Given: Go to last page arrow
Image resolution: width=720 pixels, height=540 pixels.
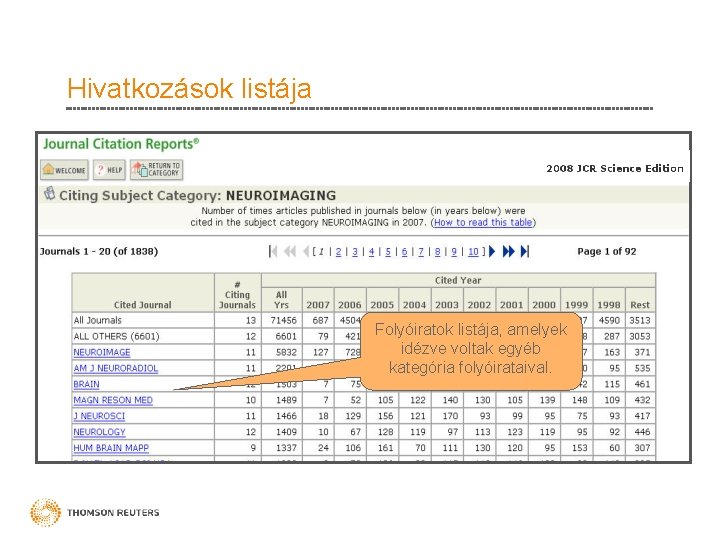Looking at the screenshot, I should click(x=525, y=252).
